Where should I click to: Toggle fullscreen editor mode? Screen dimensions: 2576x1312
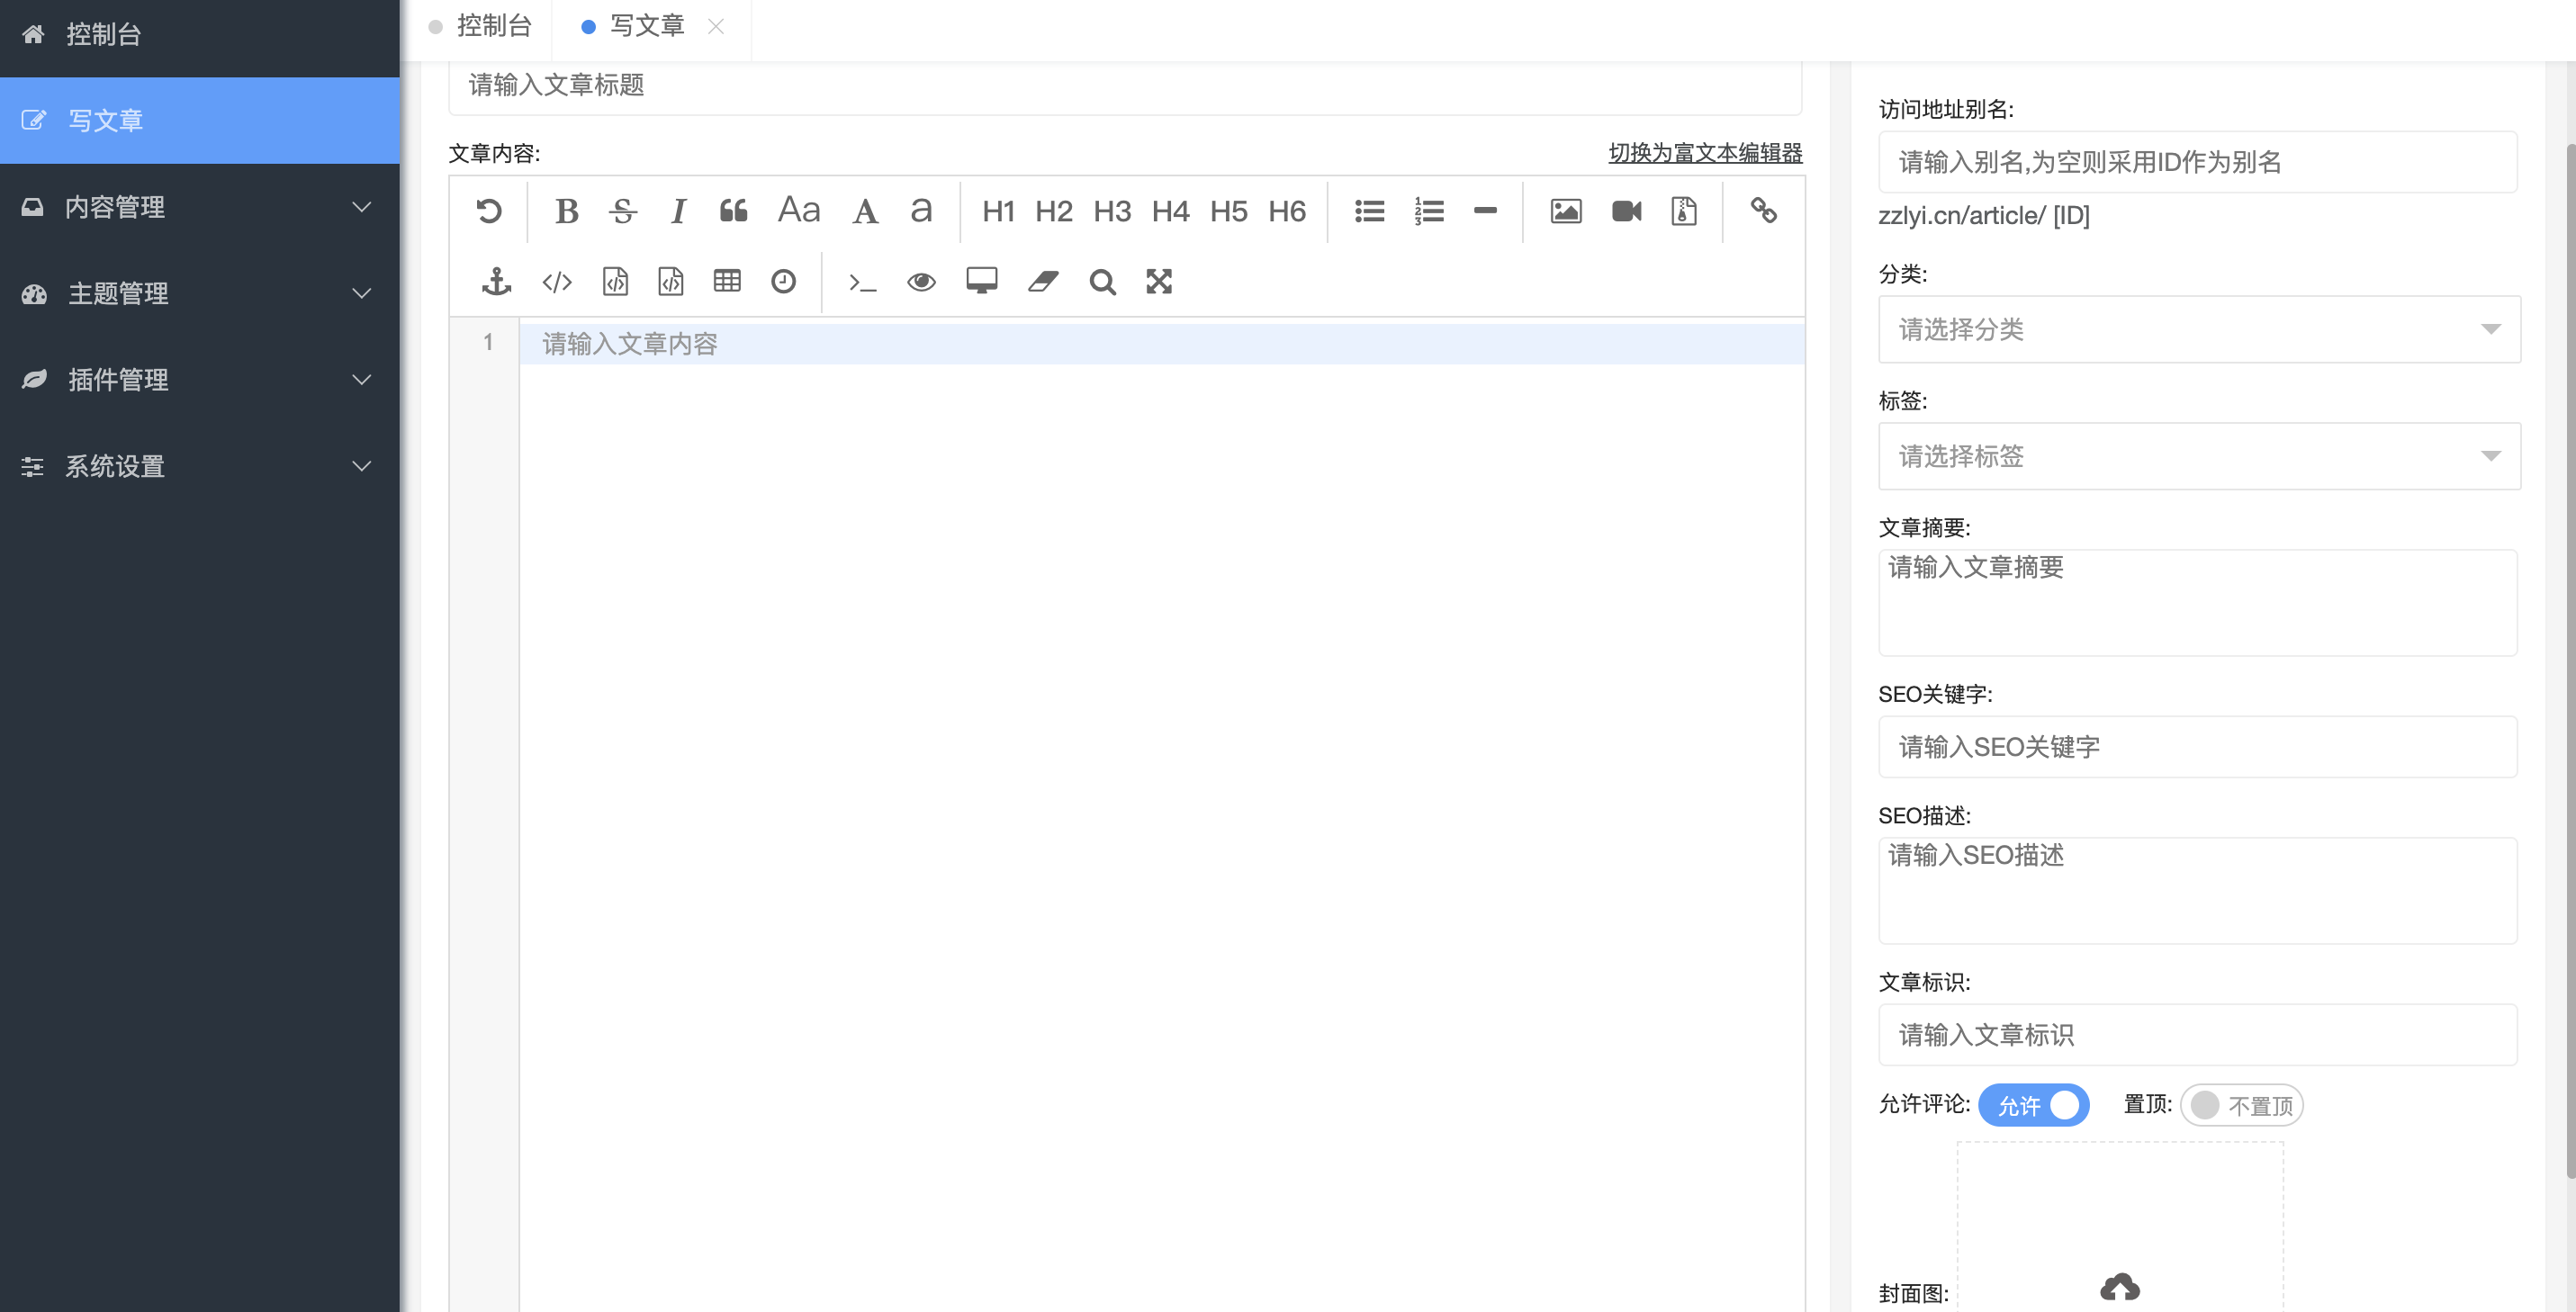point(1159,282)
